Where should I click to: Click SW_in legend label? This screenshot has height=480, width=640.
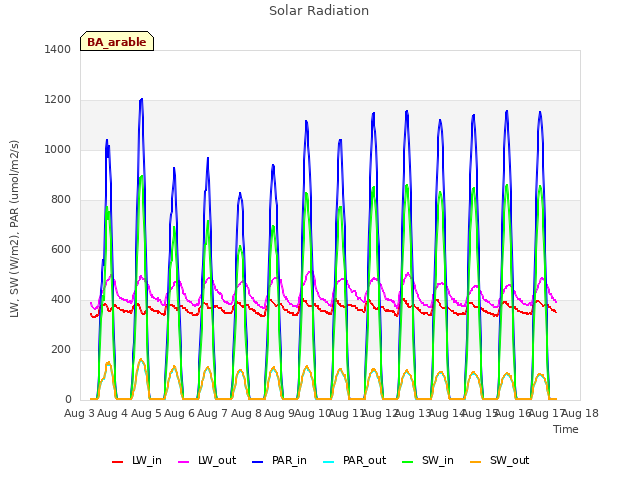[438, 461]
